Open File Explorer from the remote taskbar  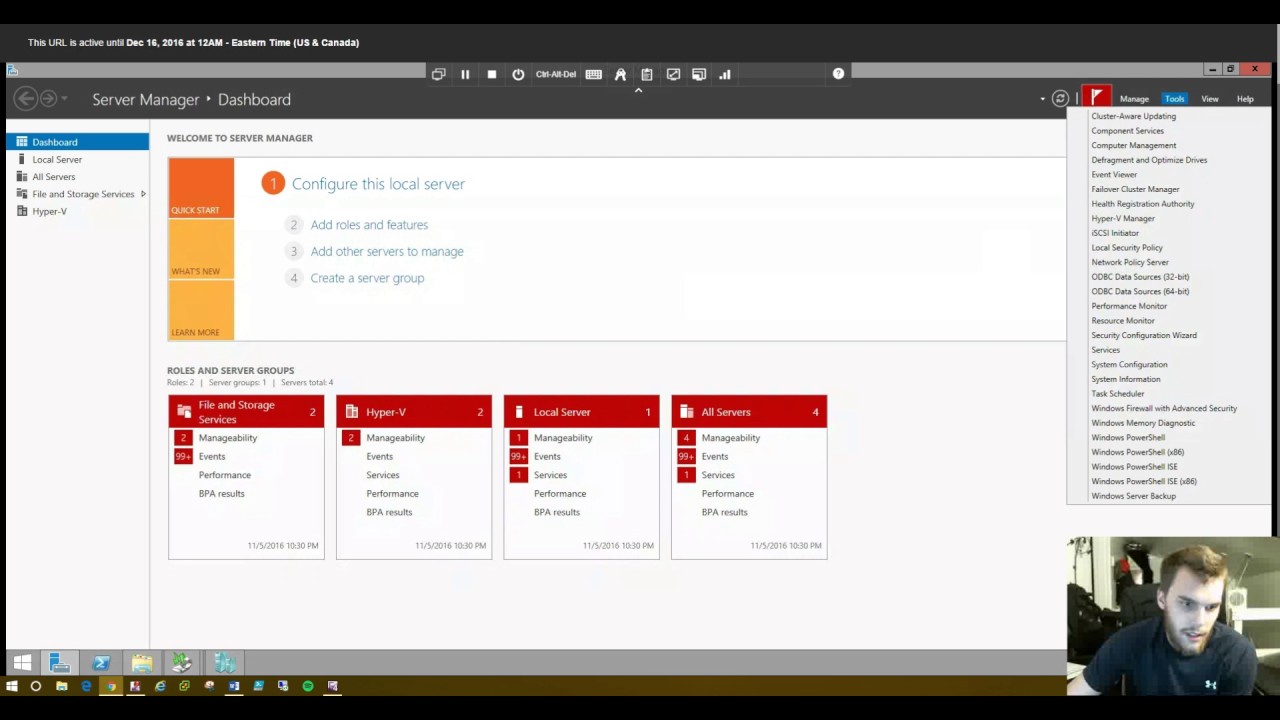pyautogui.click(x=142, y=662)
